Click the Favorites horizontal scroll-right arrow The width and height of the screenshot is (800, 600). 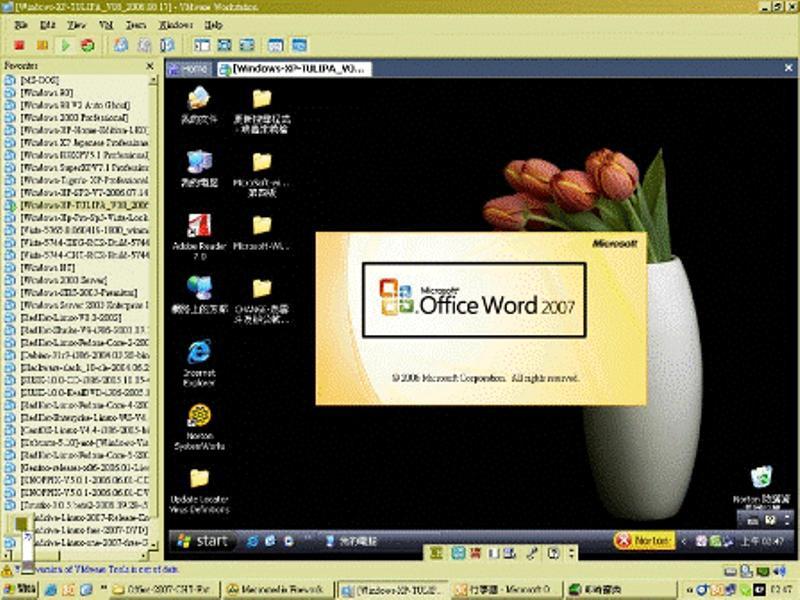click(144, 555)
